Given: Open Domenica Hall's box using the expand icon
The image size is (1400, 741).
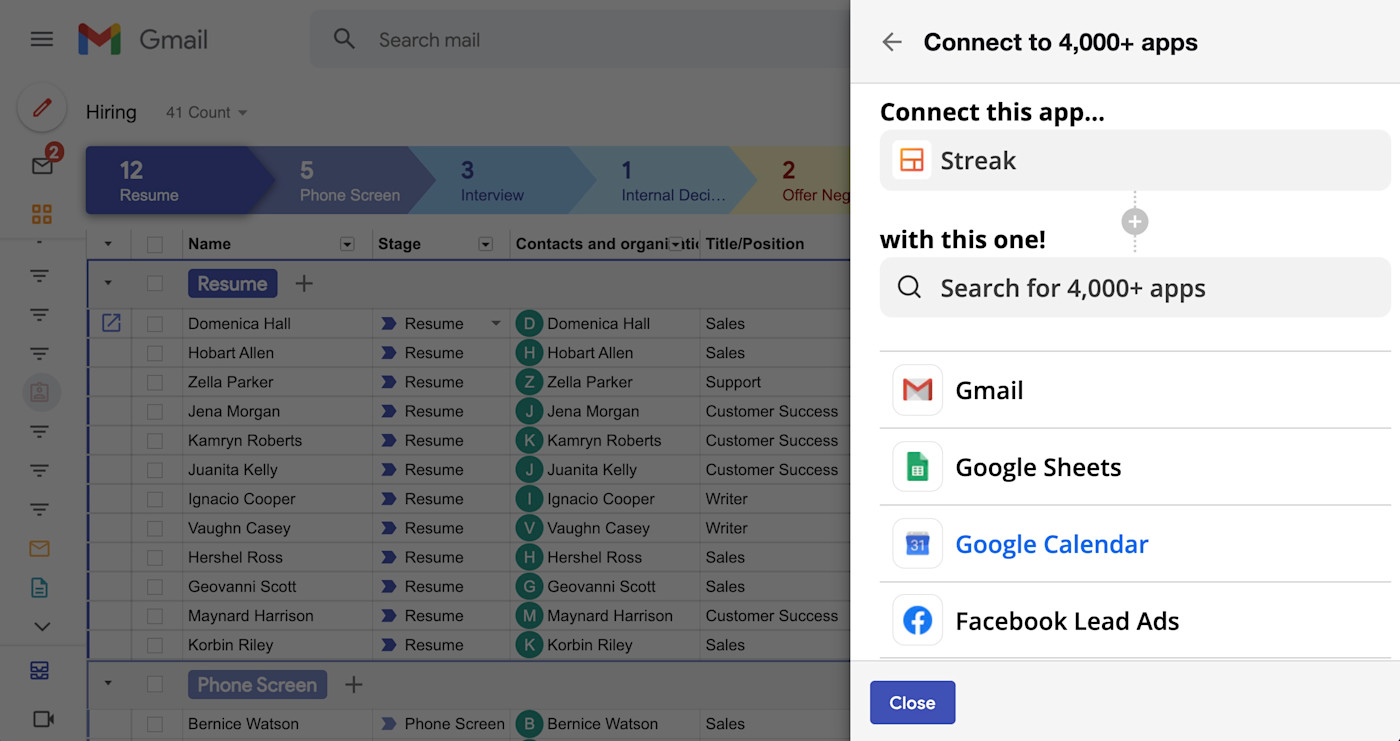Looking at the screenshot, I should click(111, 323).
